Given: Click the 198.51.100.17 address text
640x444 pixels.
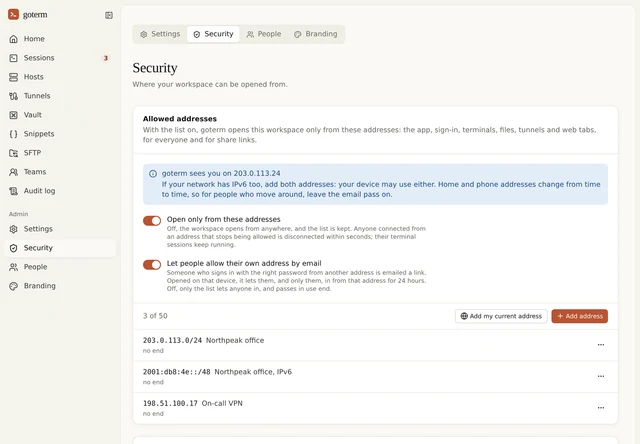Looking at the screenshot, I should 170,403.
